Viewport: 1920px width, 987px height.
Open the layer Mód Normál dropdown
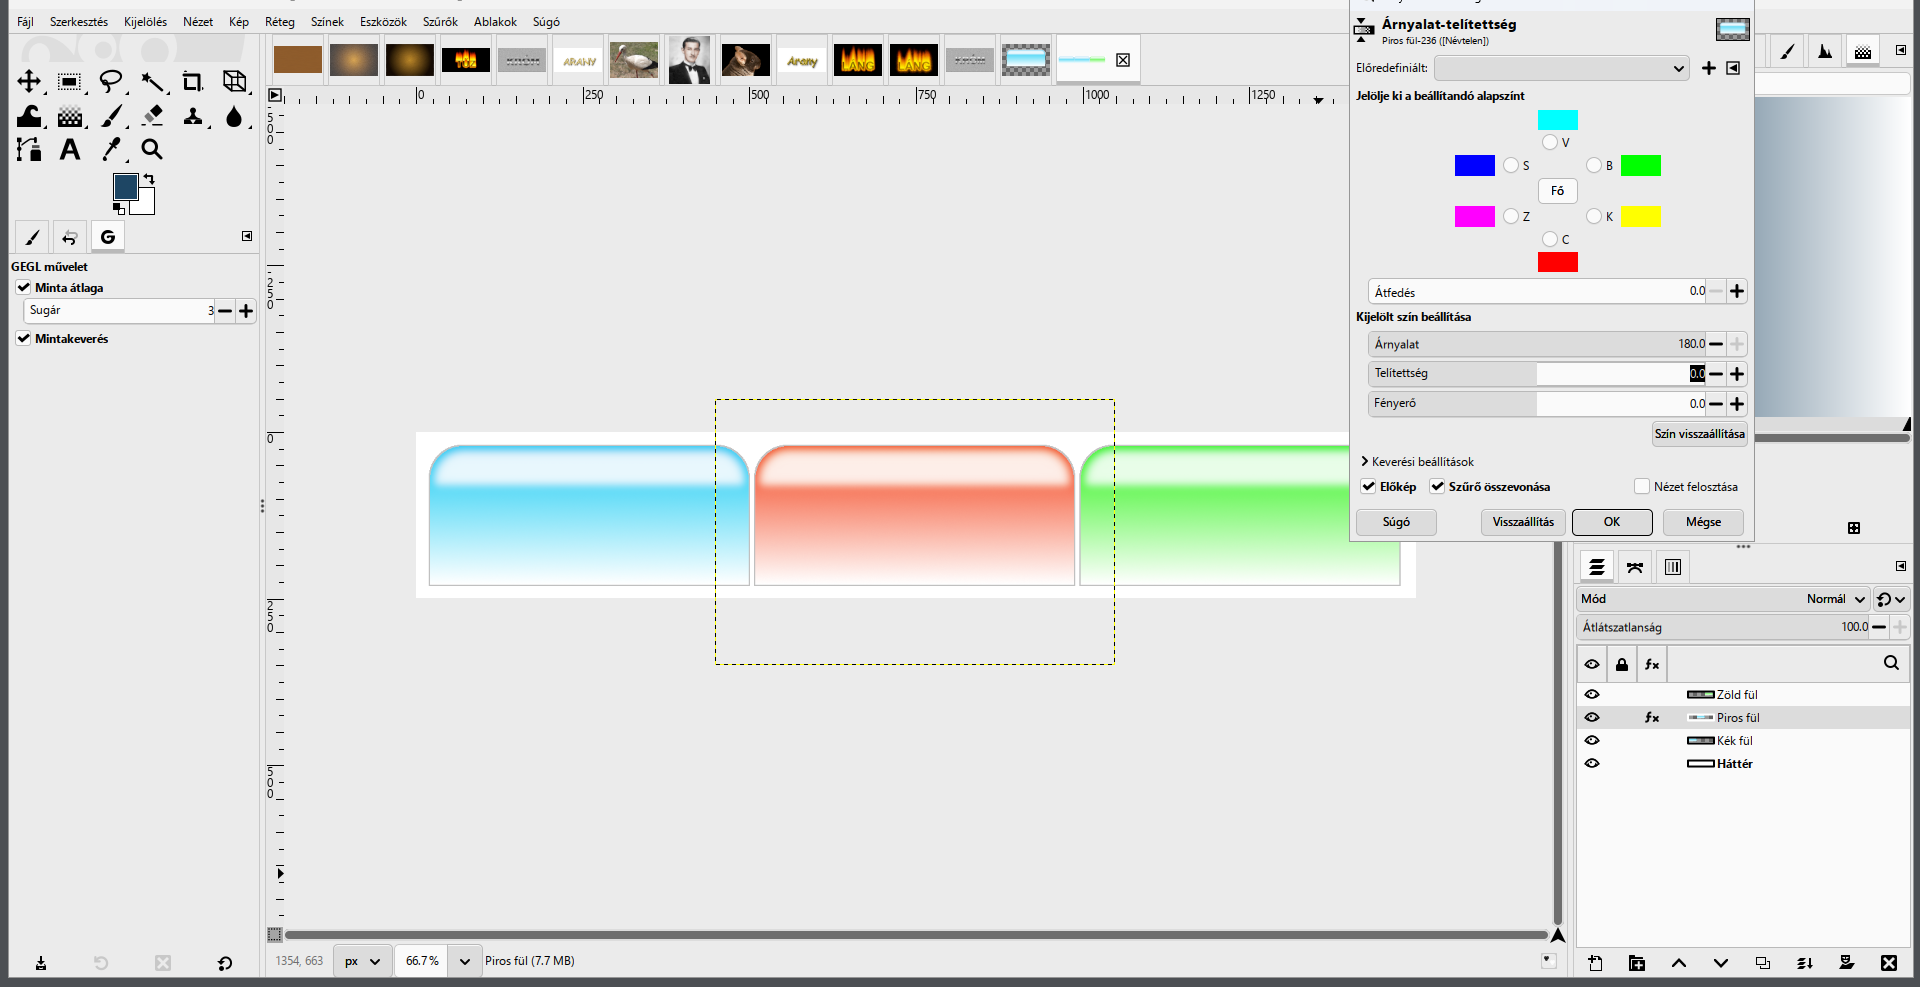pos(1724,599)
